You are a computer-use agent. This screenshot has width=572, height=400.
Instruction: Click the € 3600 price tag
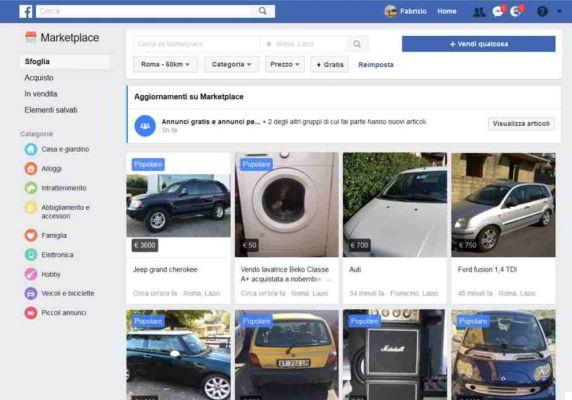(x=145, y=245)
